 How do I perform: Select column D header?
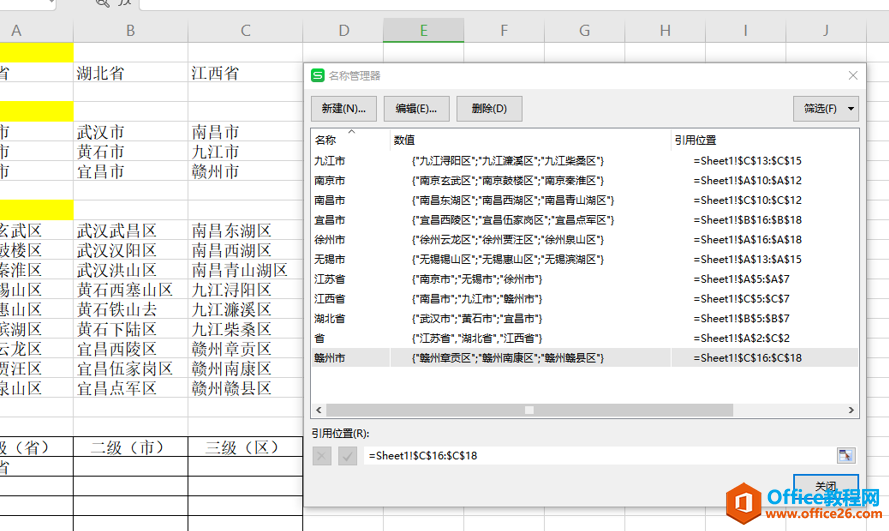coord(344,30)
